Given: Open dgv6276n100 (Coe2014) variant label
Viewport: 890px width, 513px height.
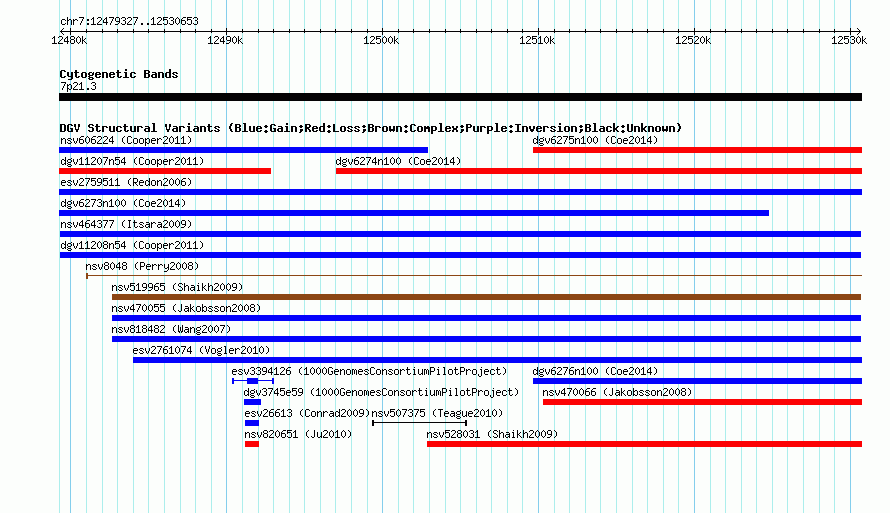Looking at the screenshot, I should pyautogui.click(x=595, y=371).
